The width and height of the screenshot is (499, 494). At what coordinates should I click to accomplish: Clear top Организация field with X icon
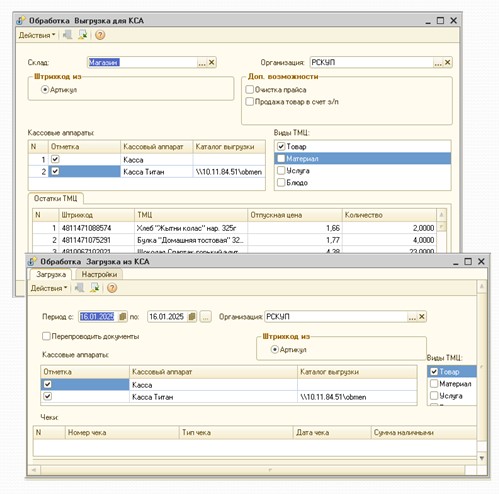coord(447,62)
